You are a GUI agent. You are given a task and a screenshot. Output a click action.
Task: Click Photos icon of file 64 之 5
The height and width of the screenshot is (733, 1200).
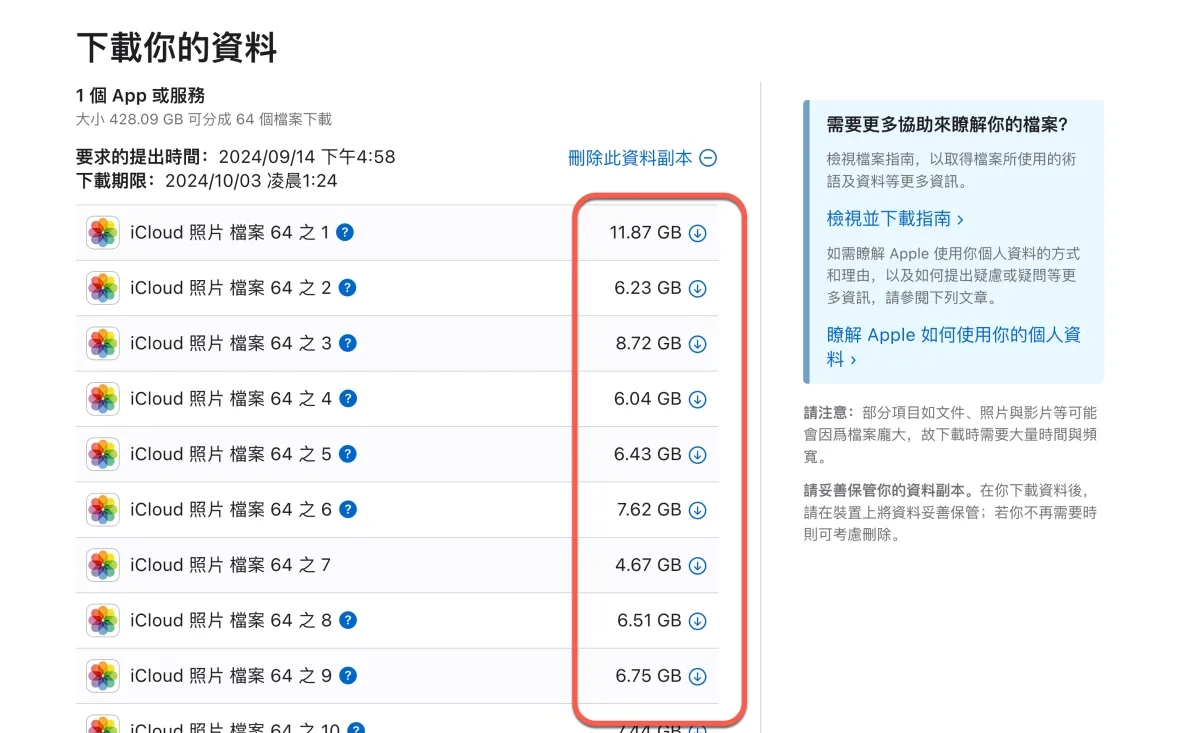(x=103, y=454)
